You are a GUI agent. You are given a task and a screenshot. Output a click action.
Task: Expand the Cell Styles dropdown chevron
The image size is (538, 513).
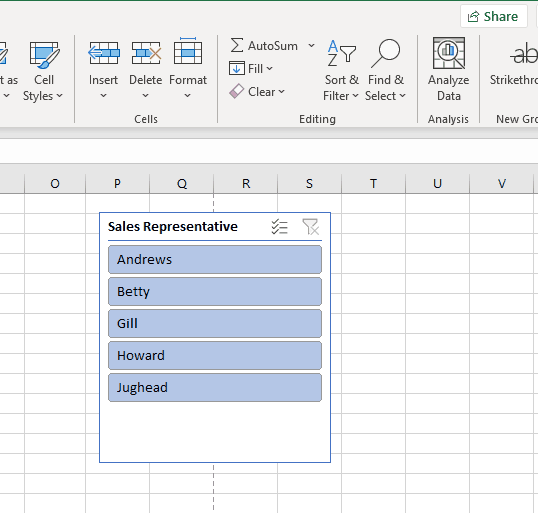(x=60, y=95)
